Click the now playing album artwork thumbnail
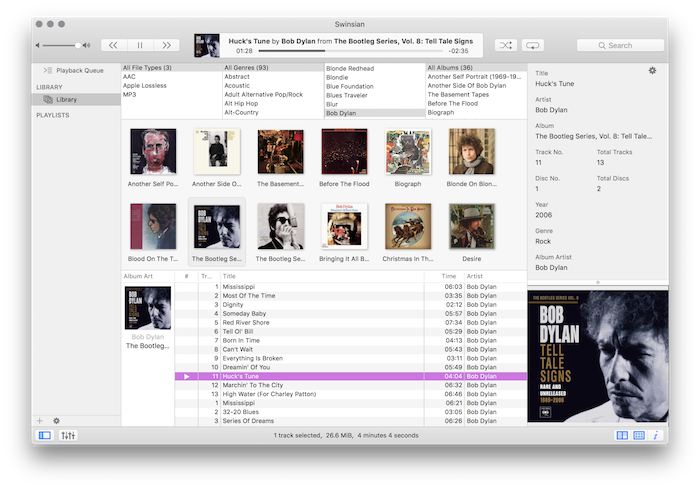The width and height of the screenshot is (700, 489). tap(207, 46)
